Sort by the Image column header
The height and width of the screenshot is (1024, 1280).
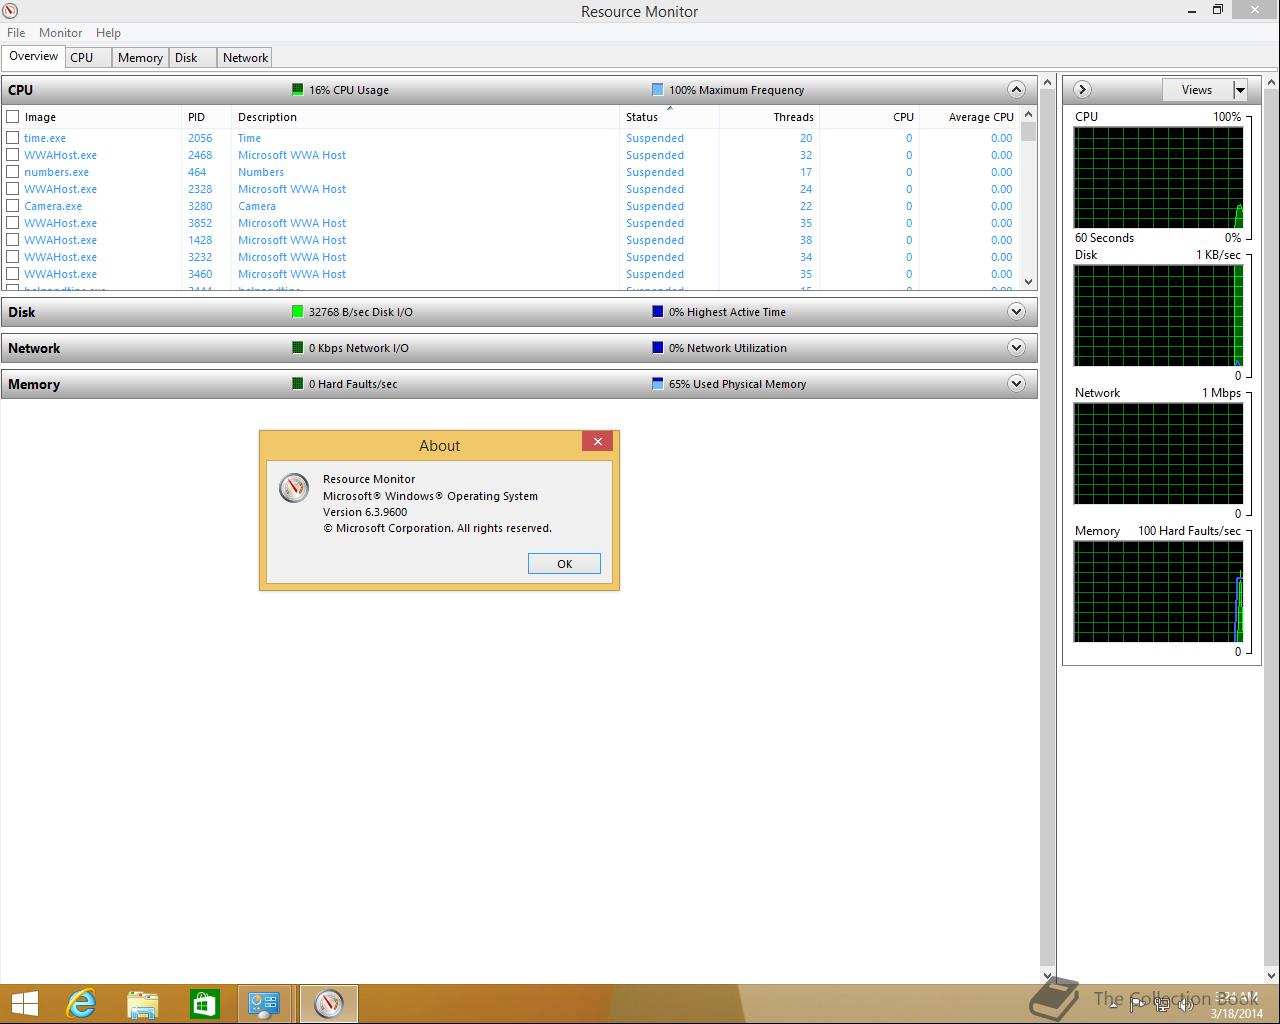tap(100, 117)
